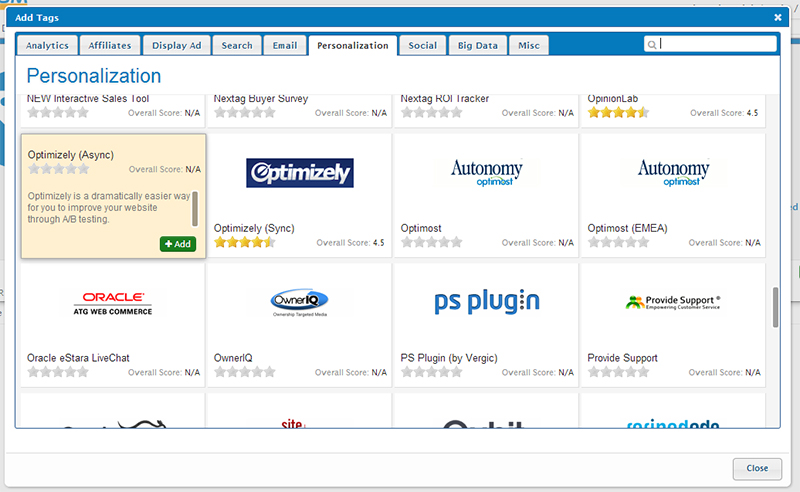The image size is (800, 492).
Task: Focus the tag search input field
Action: click(710, 44)
